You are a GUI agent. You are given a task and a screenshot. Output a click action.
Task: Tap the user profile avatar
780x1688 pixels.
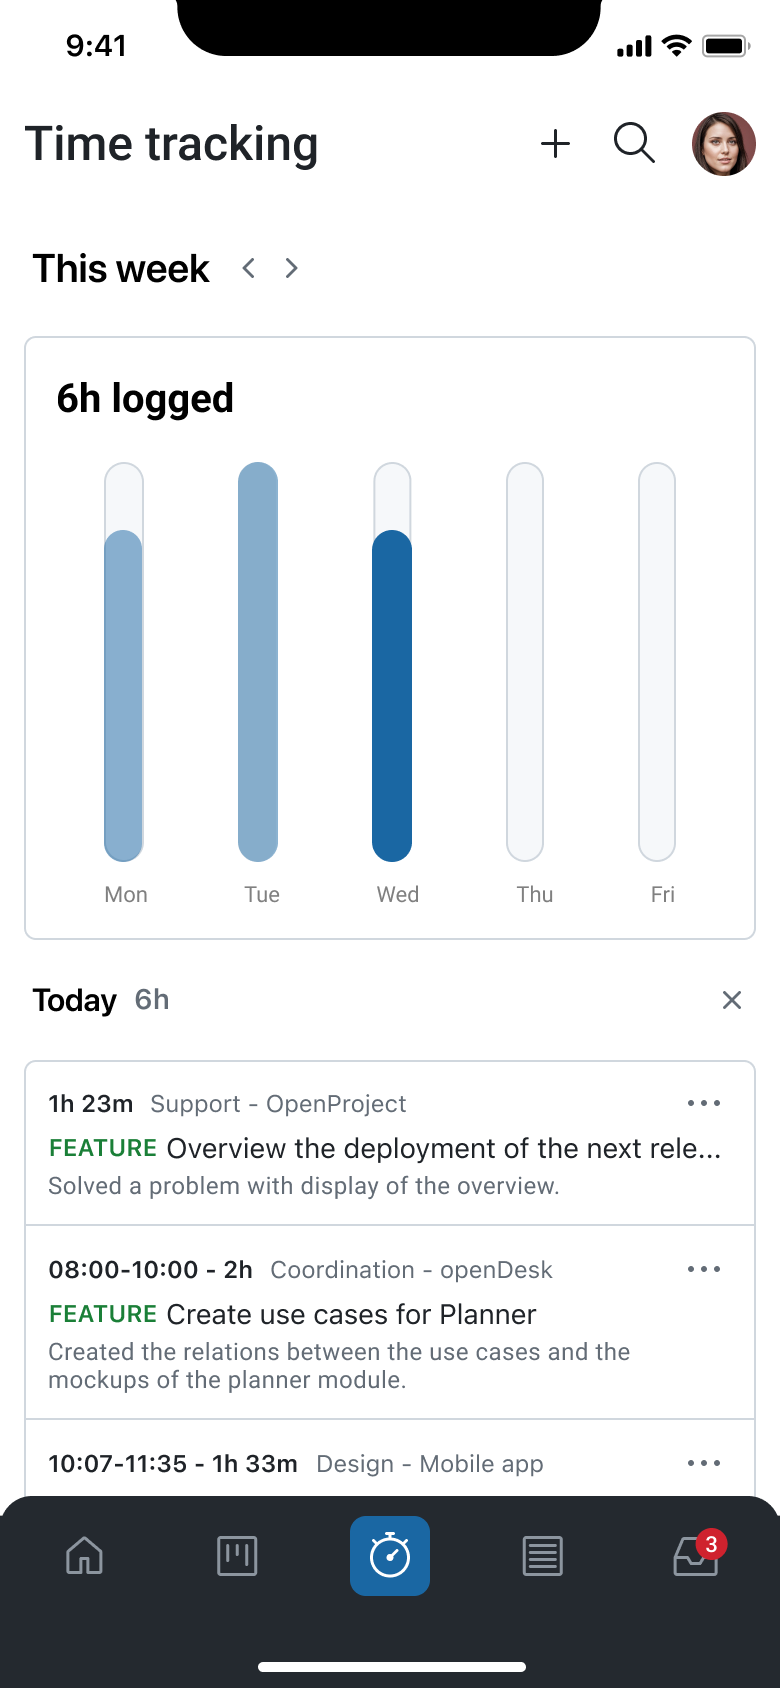(x=723, y=143)
